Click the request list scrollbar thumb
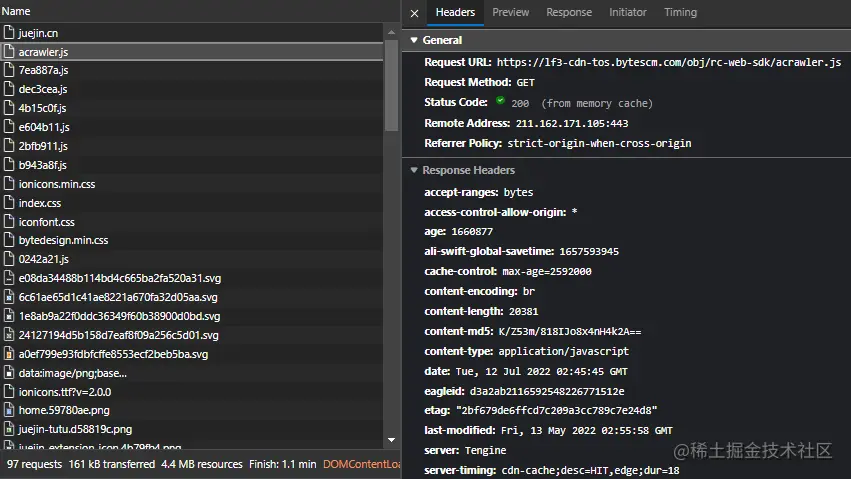The image size is (851, 479). click(391, 85)
